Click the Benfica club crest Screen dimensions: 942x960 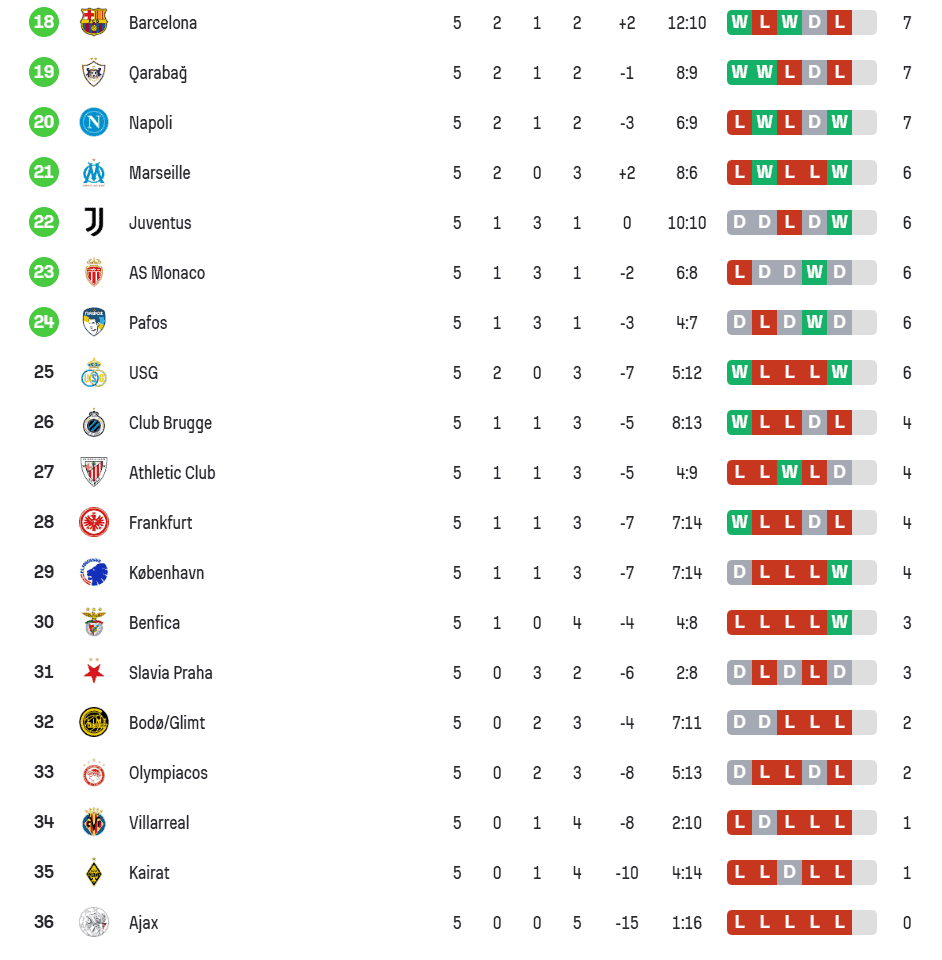94,622
